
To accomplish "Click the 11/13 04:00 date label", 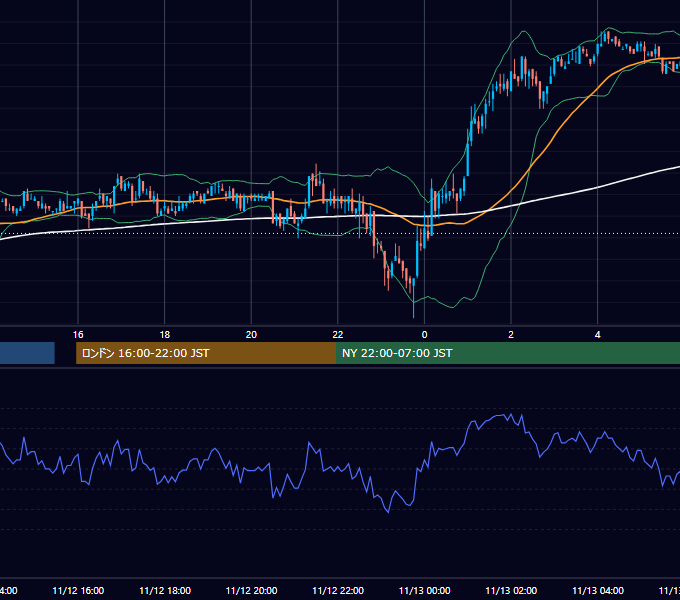I will pyautogui.click(x=598, y=590).
